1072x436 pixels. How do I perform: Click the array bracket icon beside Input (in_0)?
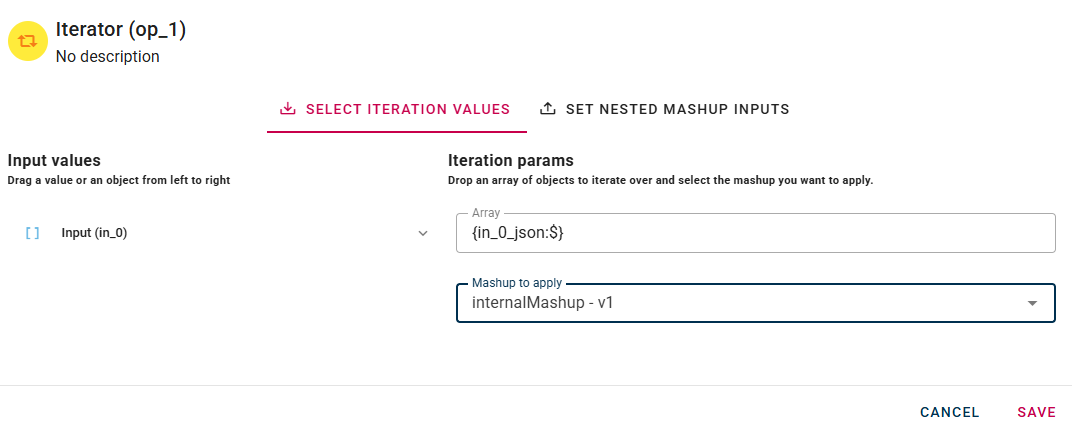point(32,233)
